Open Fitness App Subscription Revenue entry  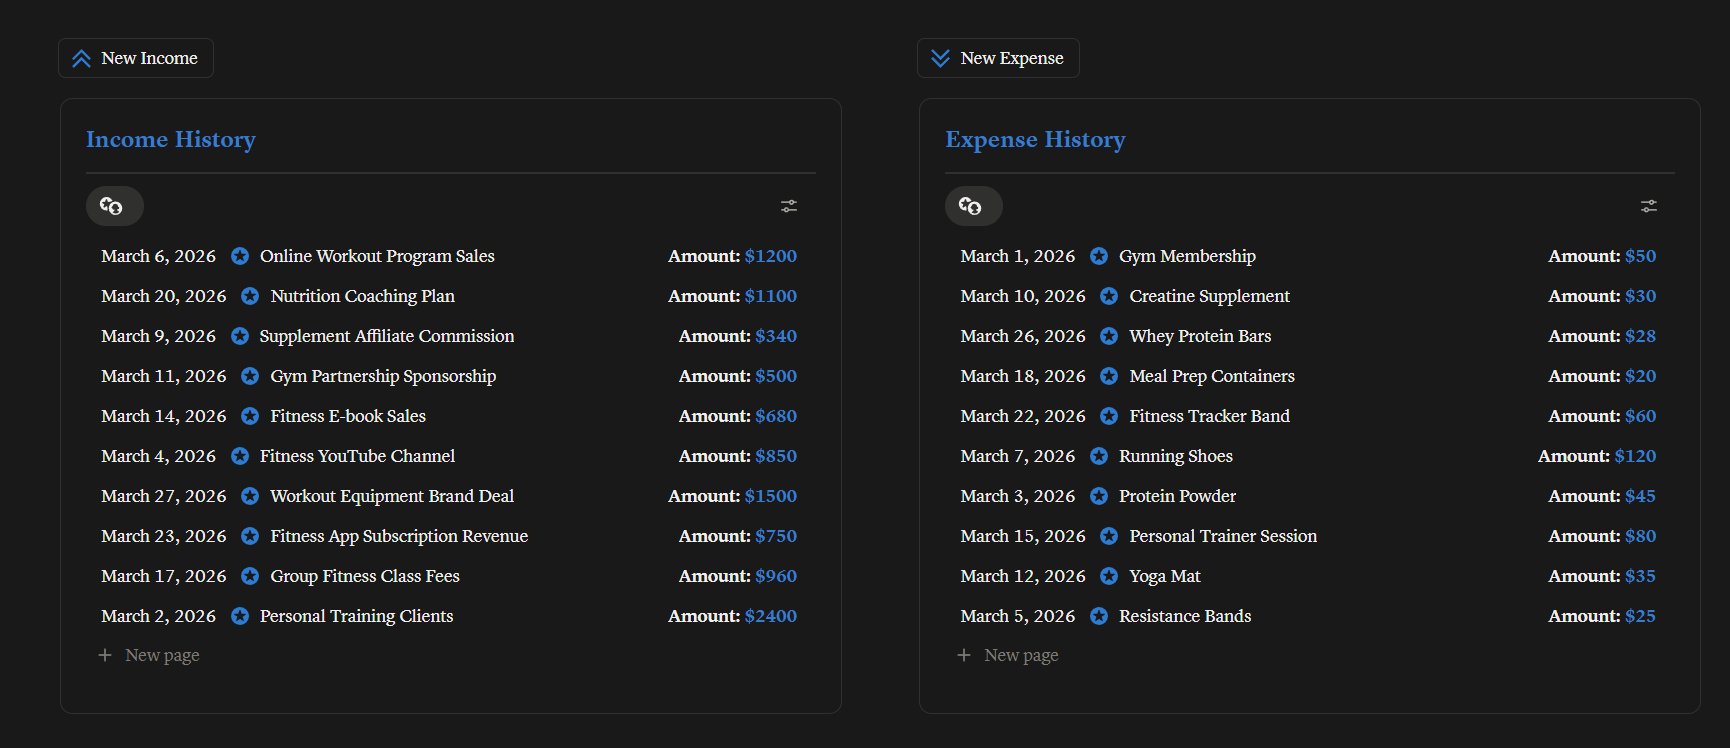pyautogui.click(x=399, y=536)
